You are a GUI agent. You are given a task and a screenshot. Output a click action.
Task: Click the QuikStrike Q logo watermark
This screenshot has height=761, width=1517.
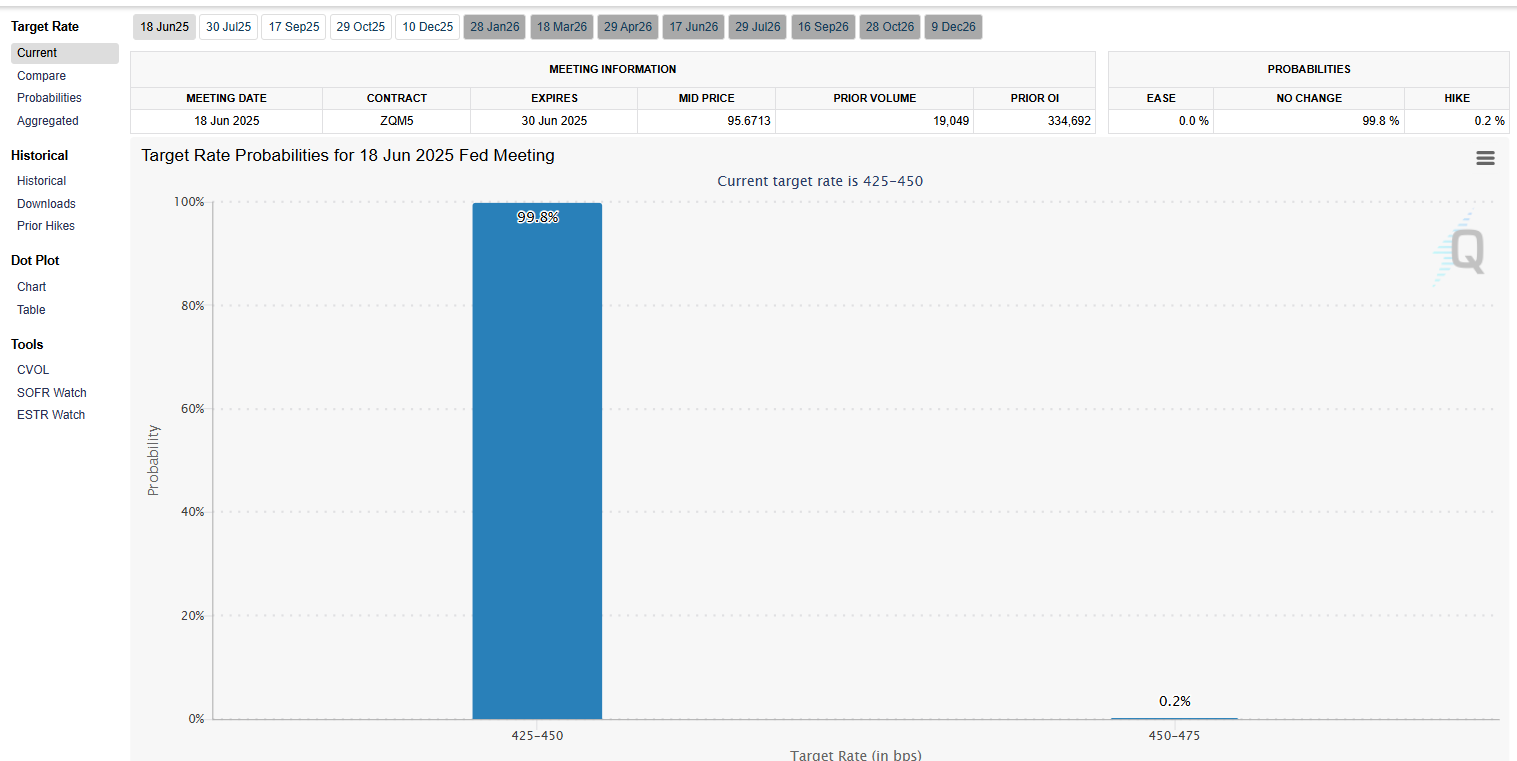point(1464,250)
